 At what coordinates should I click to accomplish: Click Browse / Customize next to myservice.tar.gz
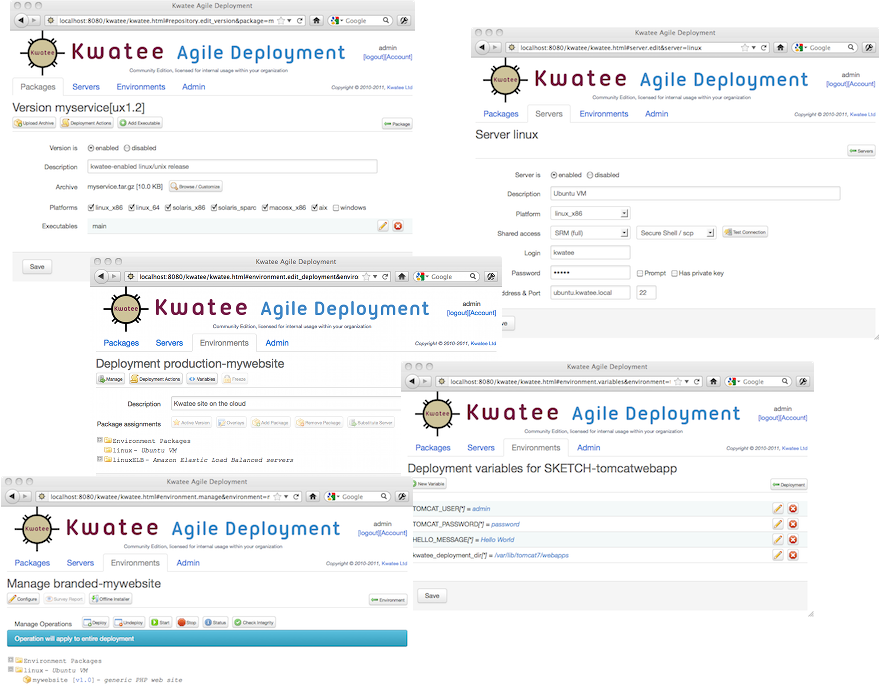(x=195, y=187)
